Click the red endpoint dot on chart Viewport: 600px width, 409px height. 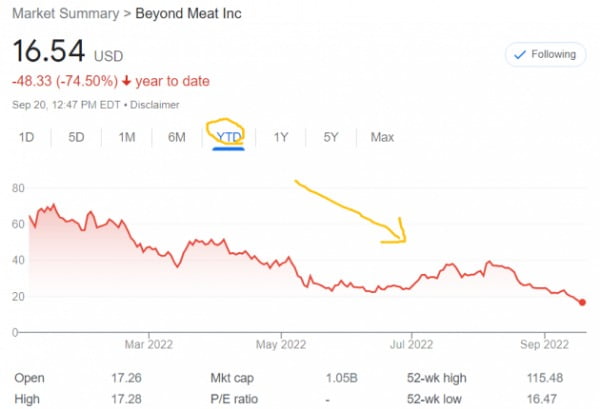[x=583, y=302]
